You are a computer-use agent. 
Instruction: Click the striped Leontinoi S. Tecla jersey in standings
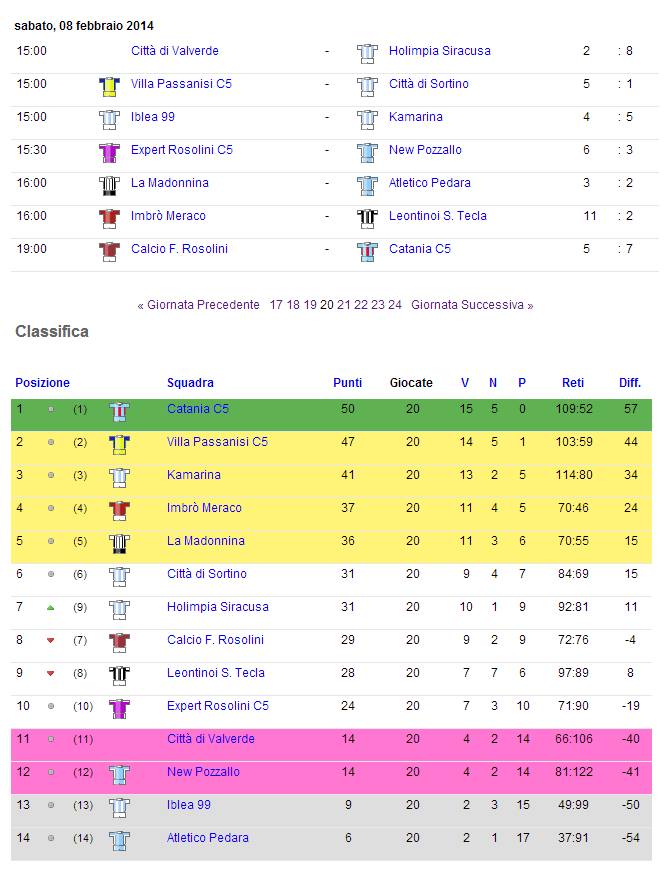119,675
